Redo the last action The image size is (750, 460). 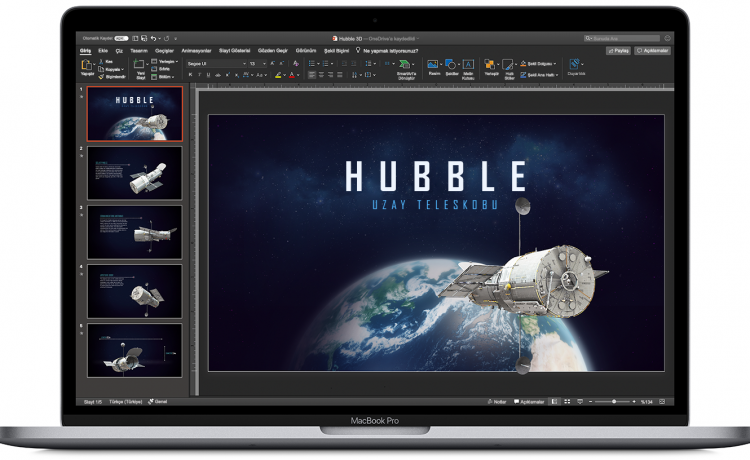coord(166,38)
